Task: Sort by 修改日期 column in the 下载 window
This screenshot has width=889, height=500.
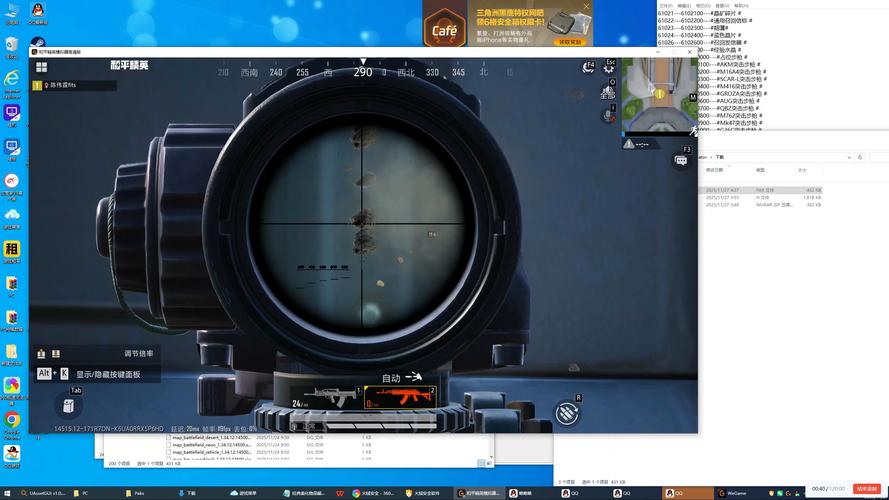Action: pyautogui.click(x=714, y=170)
